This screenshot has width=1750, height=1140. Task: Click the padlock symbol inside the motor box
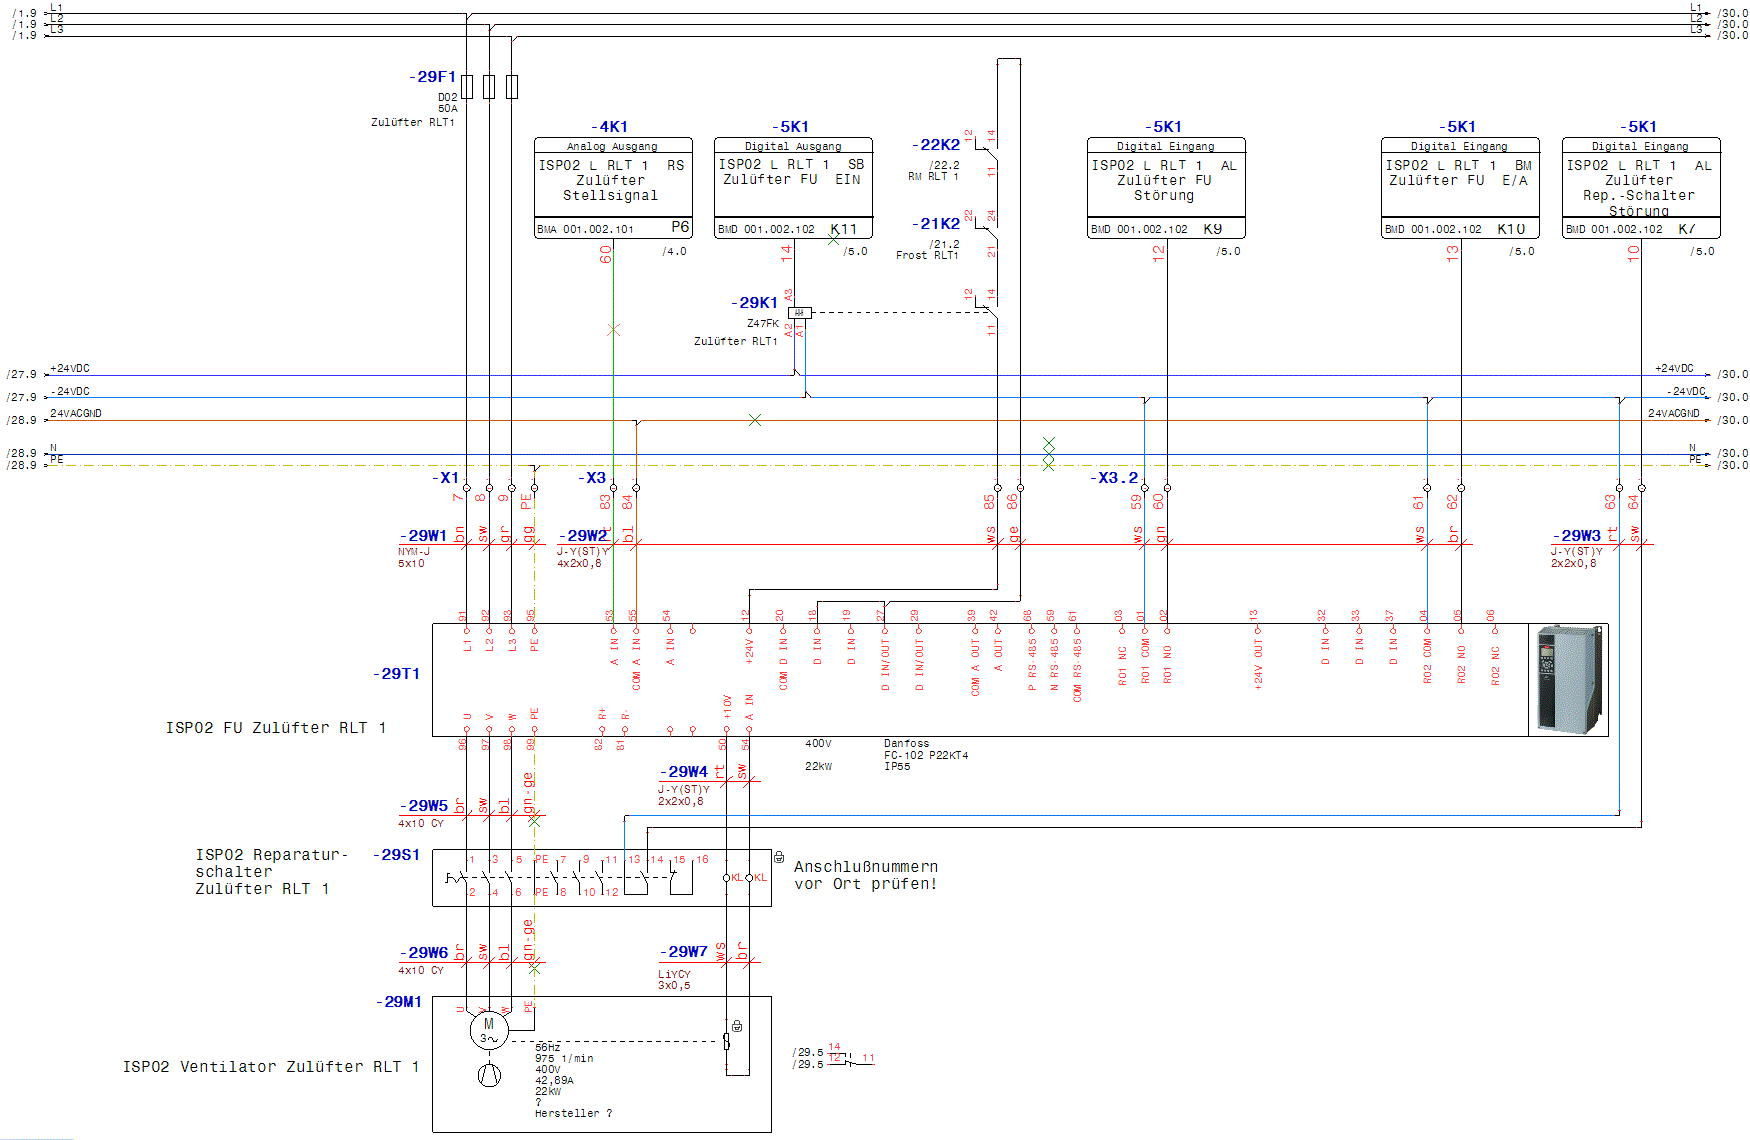[737, 1026]
